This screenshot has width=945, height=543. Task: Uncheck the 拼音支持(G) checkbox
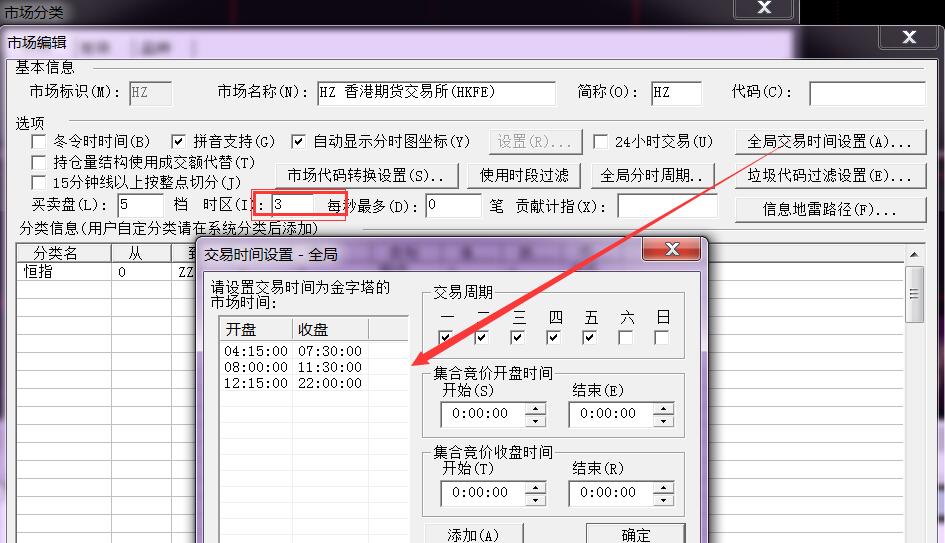coord(178,142)
